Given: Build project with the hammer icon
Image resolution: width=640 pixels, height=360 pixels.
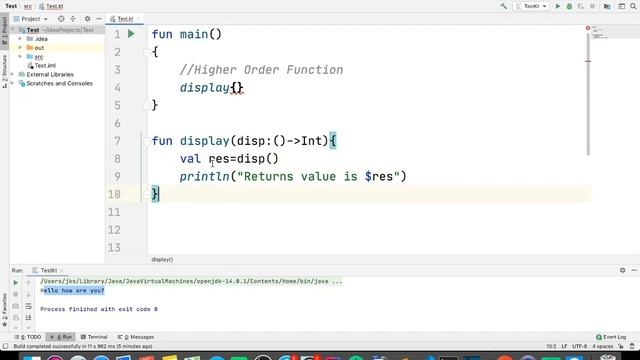Looking at the screenshot, I should point(504,6).
